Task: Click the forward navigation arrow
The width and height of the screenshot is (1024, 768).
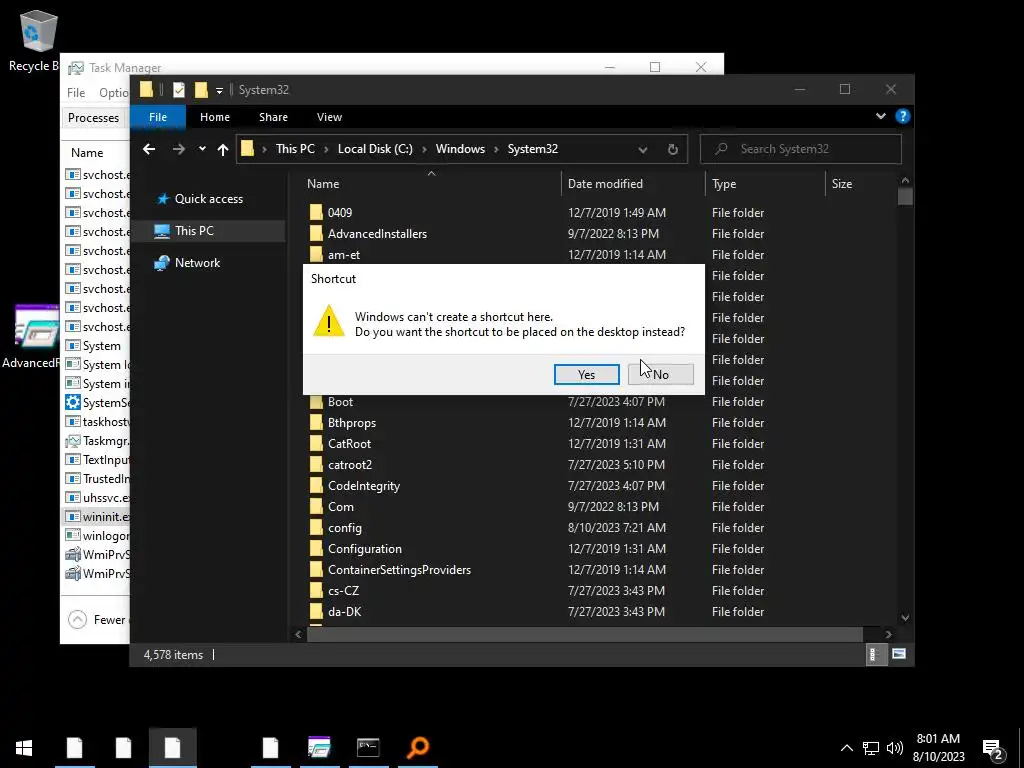Action: point(178,149)
